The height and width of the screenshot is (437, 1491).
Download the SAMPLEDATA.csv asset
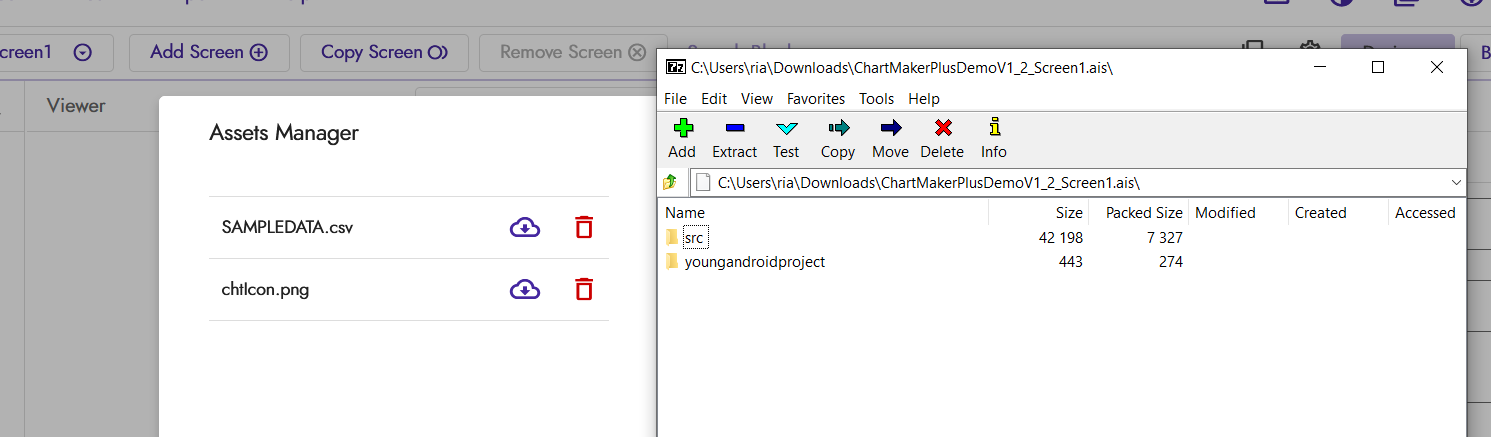coord(525,228)
